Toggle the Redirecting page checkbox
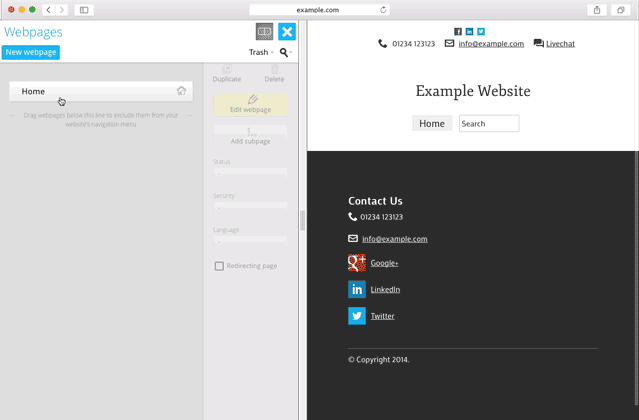The height and width of the screenshot is (420, 639). [x=219, y=266]
